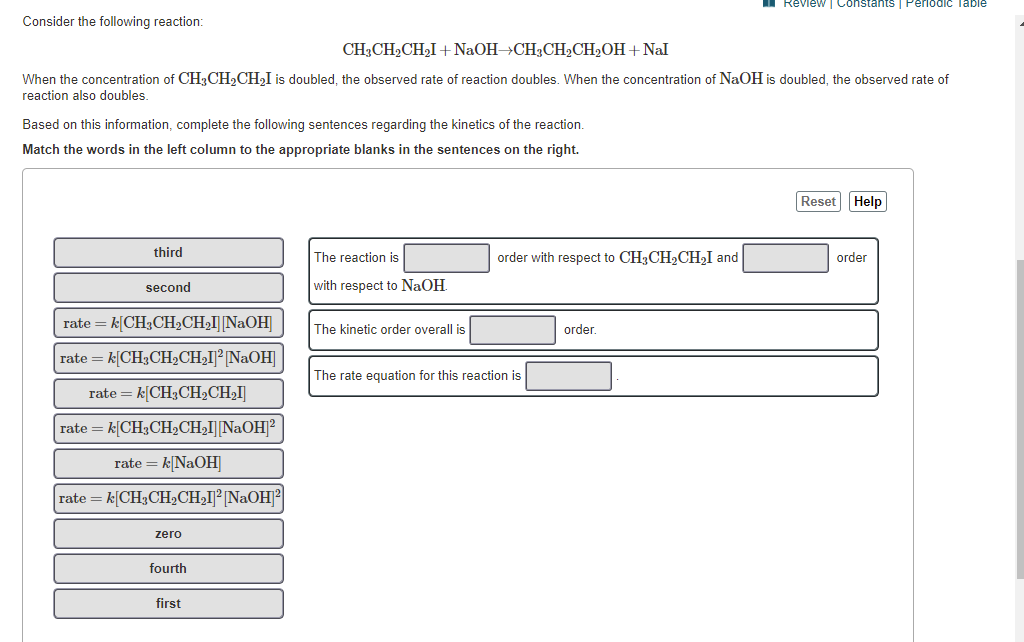Screen dimensions: 1024x642
Task: Select the "first" word tile
Action: (x=168, y=603)
